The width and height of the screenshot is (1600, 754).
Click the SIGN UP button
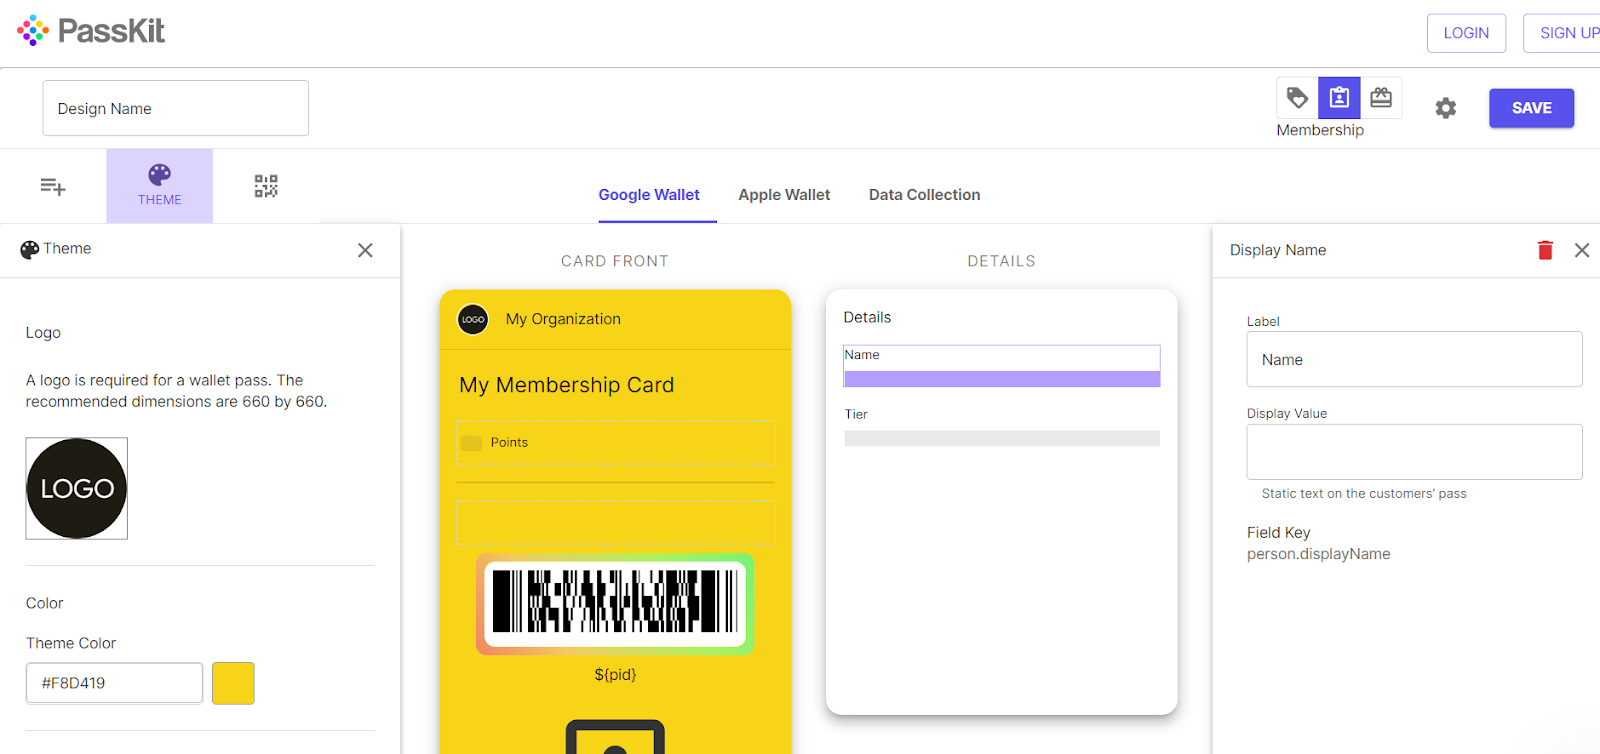click(x=1563, y=33)
